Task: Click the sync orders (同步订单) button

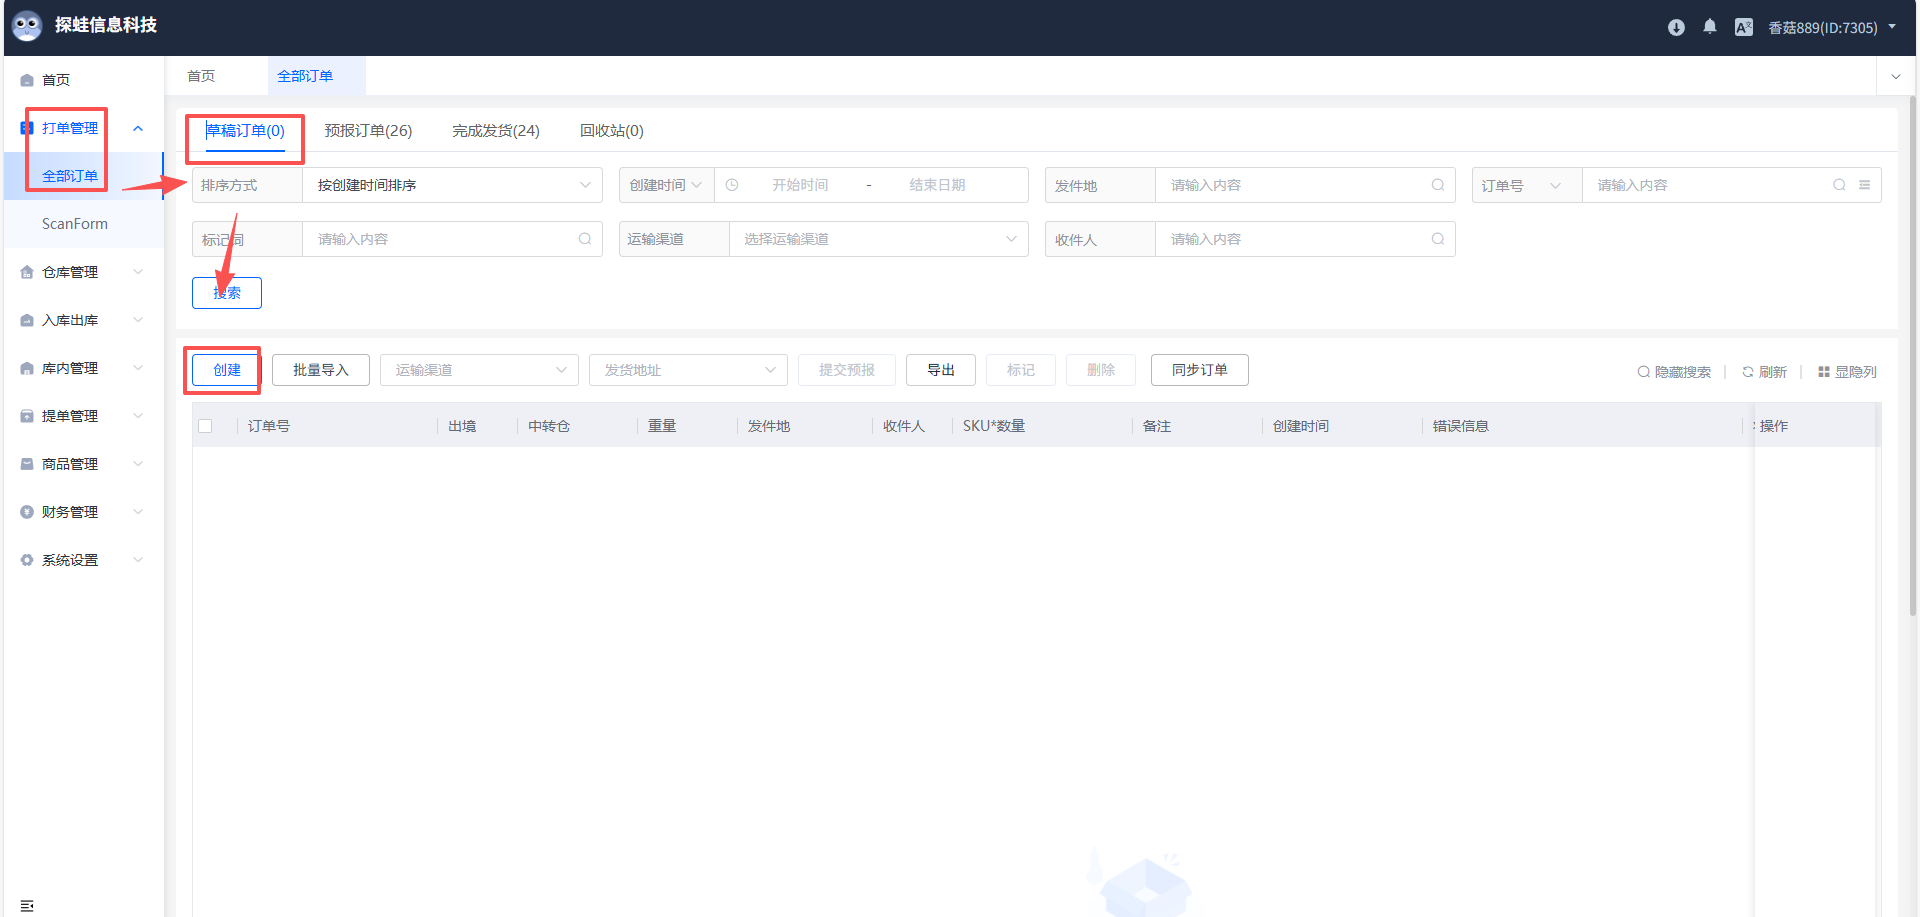Action: coord(1199,370)
